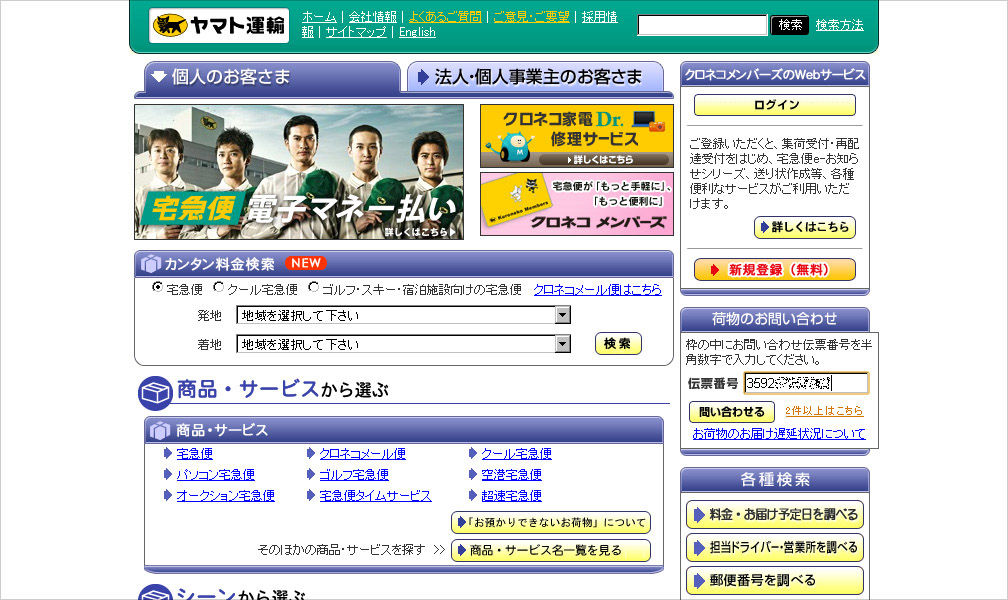This screenshot has width=1008, height=600.
Task: Click the Yamato Transport black cat logo
Action: pyautogui.click(x=219, y=26)
